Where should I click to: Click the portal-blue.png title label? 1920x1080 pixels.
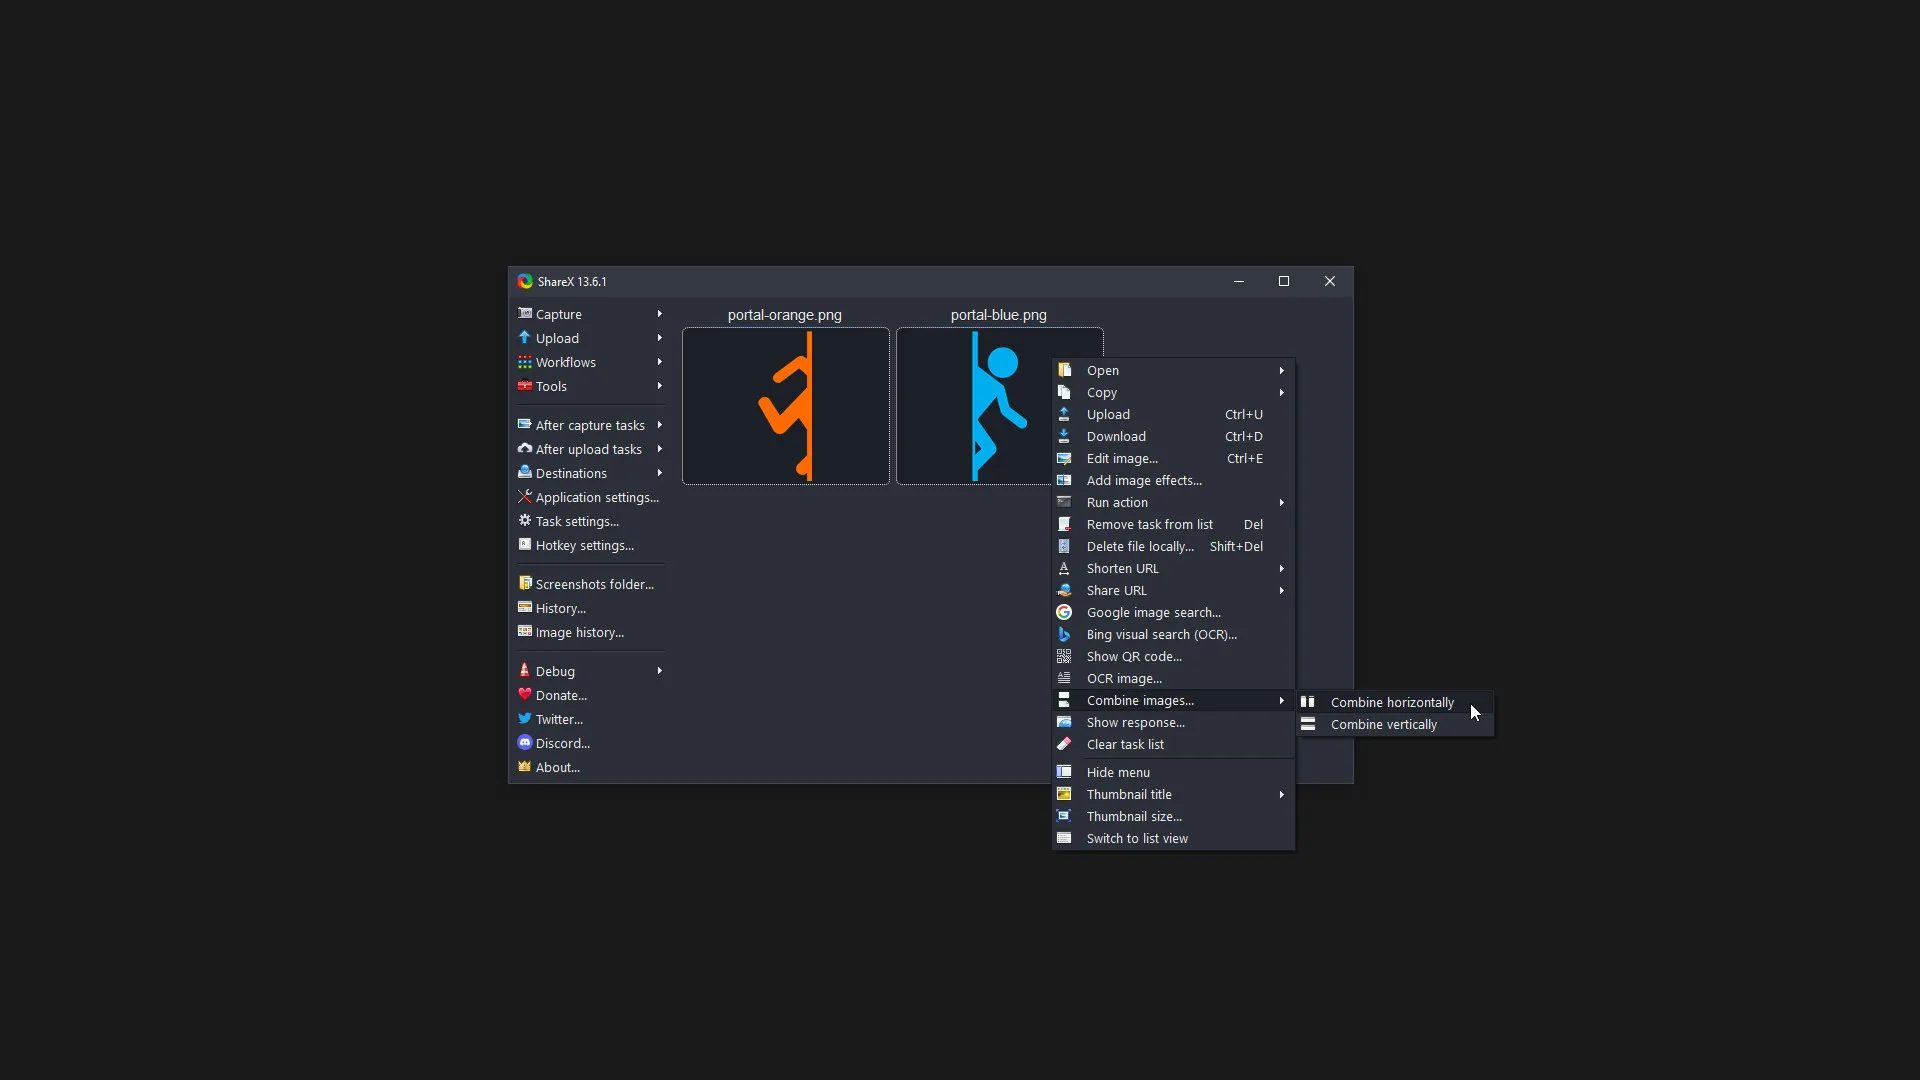[999, 315]
